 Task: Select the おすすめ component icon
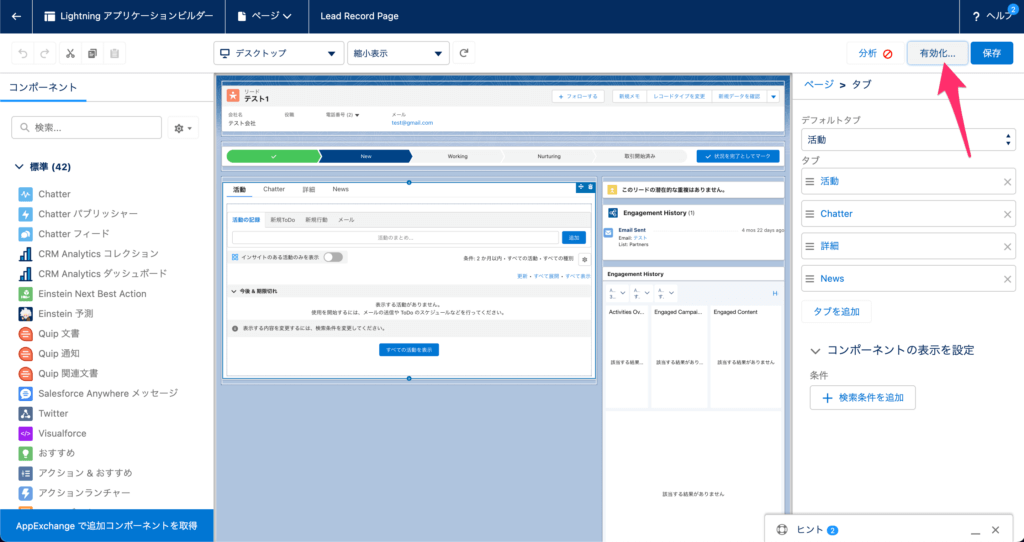pos(25,453)
